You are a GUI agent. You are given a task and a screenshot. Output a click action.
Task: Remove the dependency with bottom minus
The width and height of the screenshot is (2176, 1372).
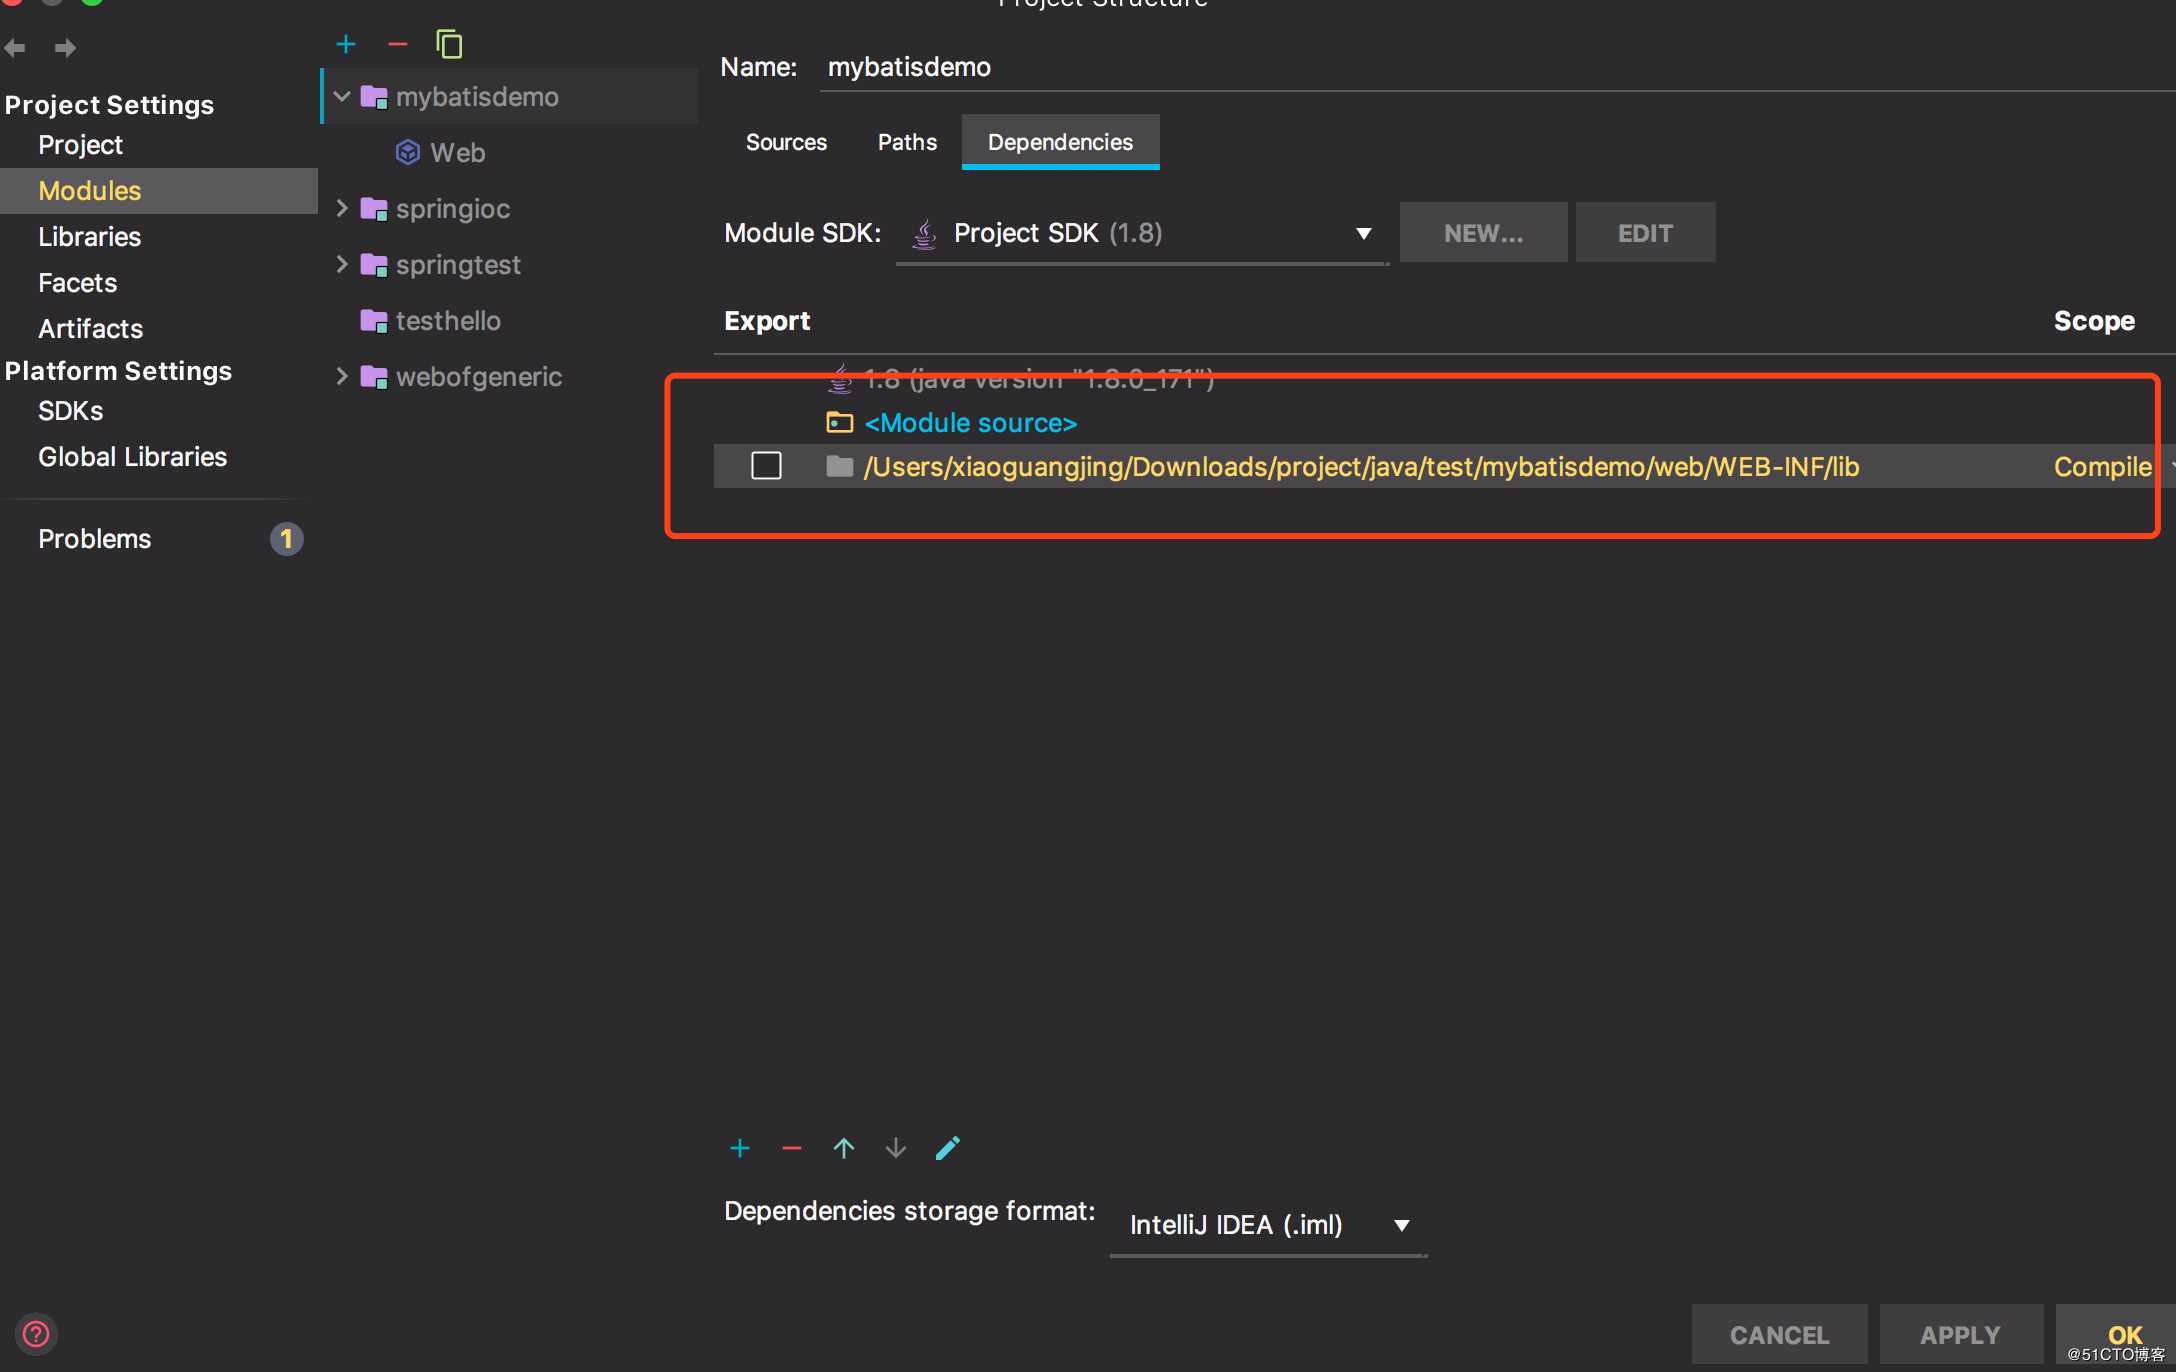pos(792,1148)
